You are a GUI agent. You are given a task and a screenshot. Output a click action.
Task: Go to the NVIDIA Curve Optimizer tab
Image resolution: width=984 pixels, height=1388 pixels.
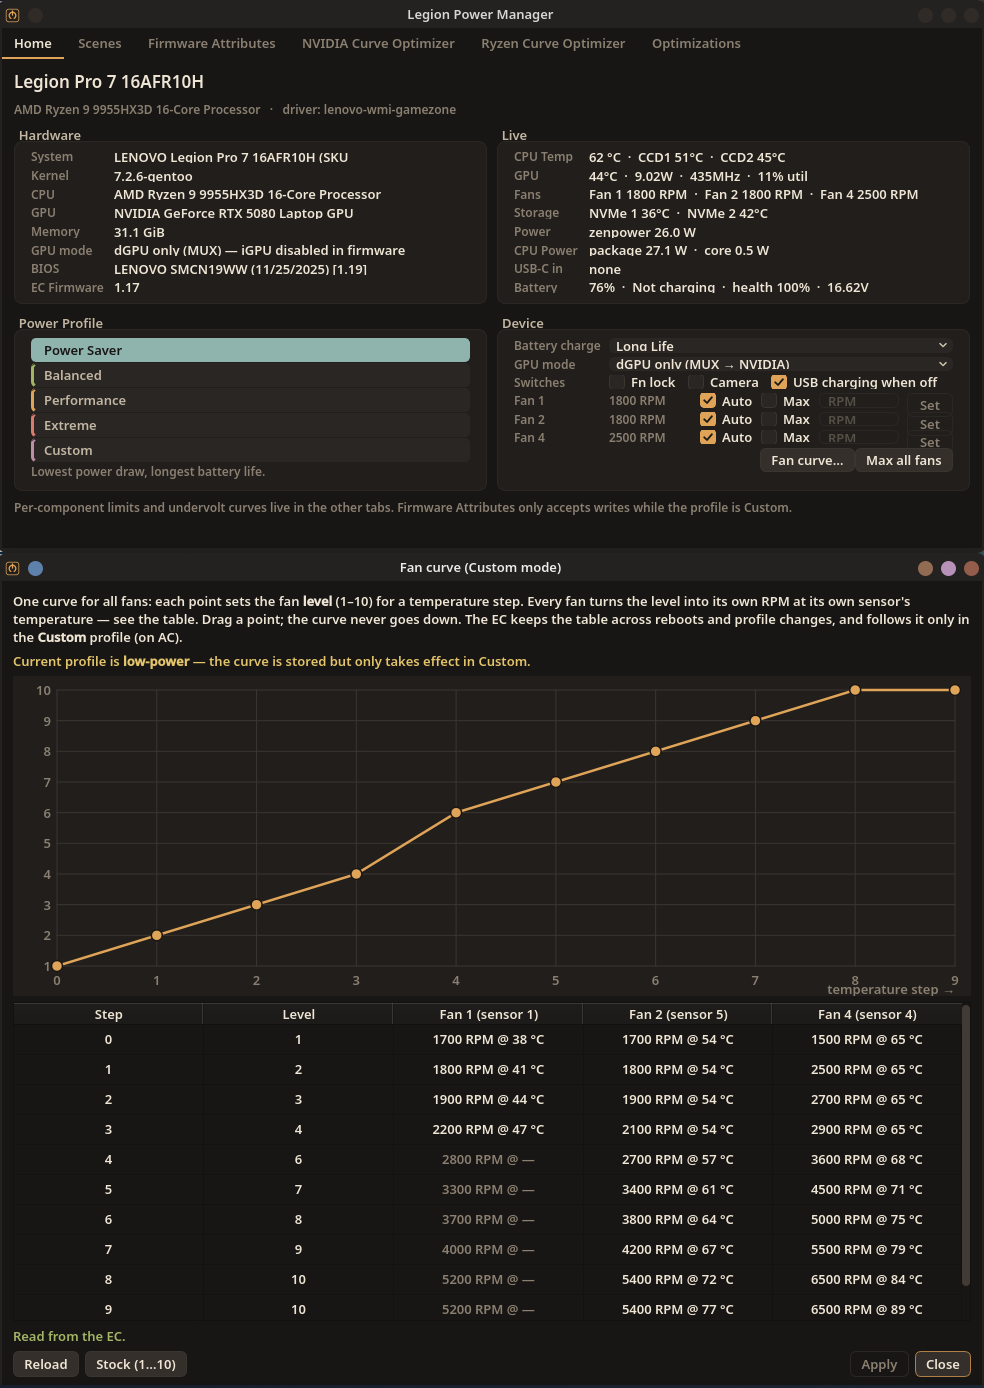click(x=378, y=43)
